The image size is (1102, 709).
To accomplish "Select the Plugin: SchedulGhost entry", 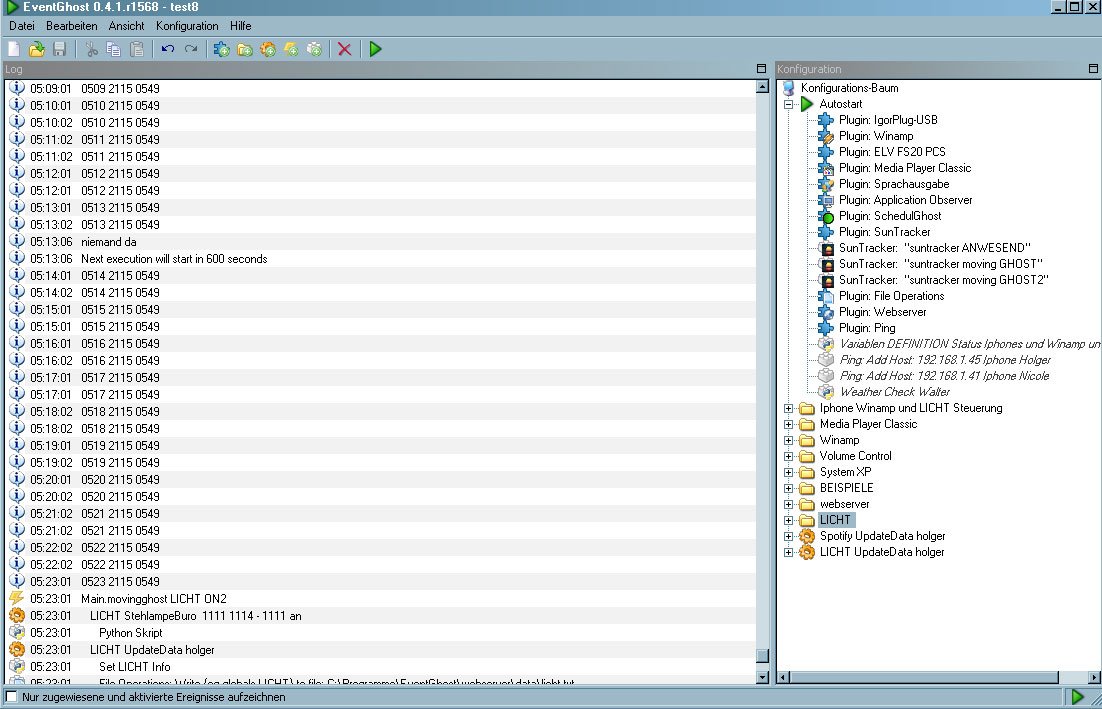I will [890, 216].
